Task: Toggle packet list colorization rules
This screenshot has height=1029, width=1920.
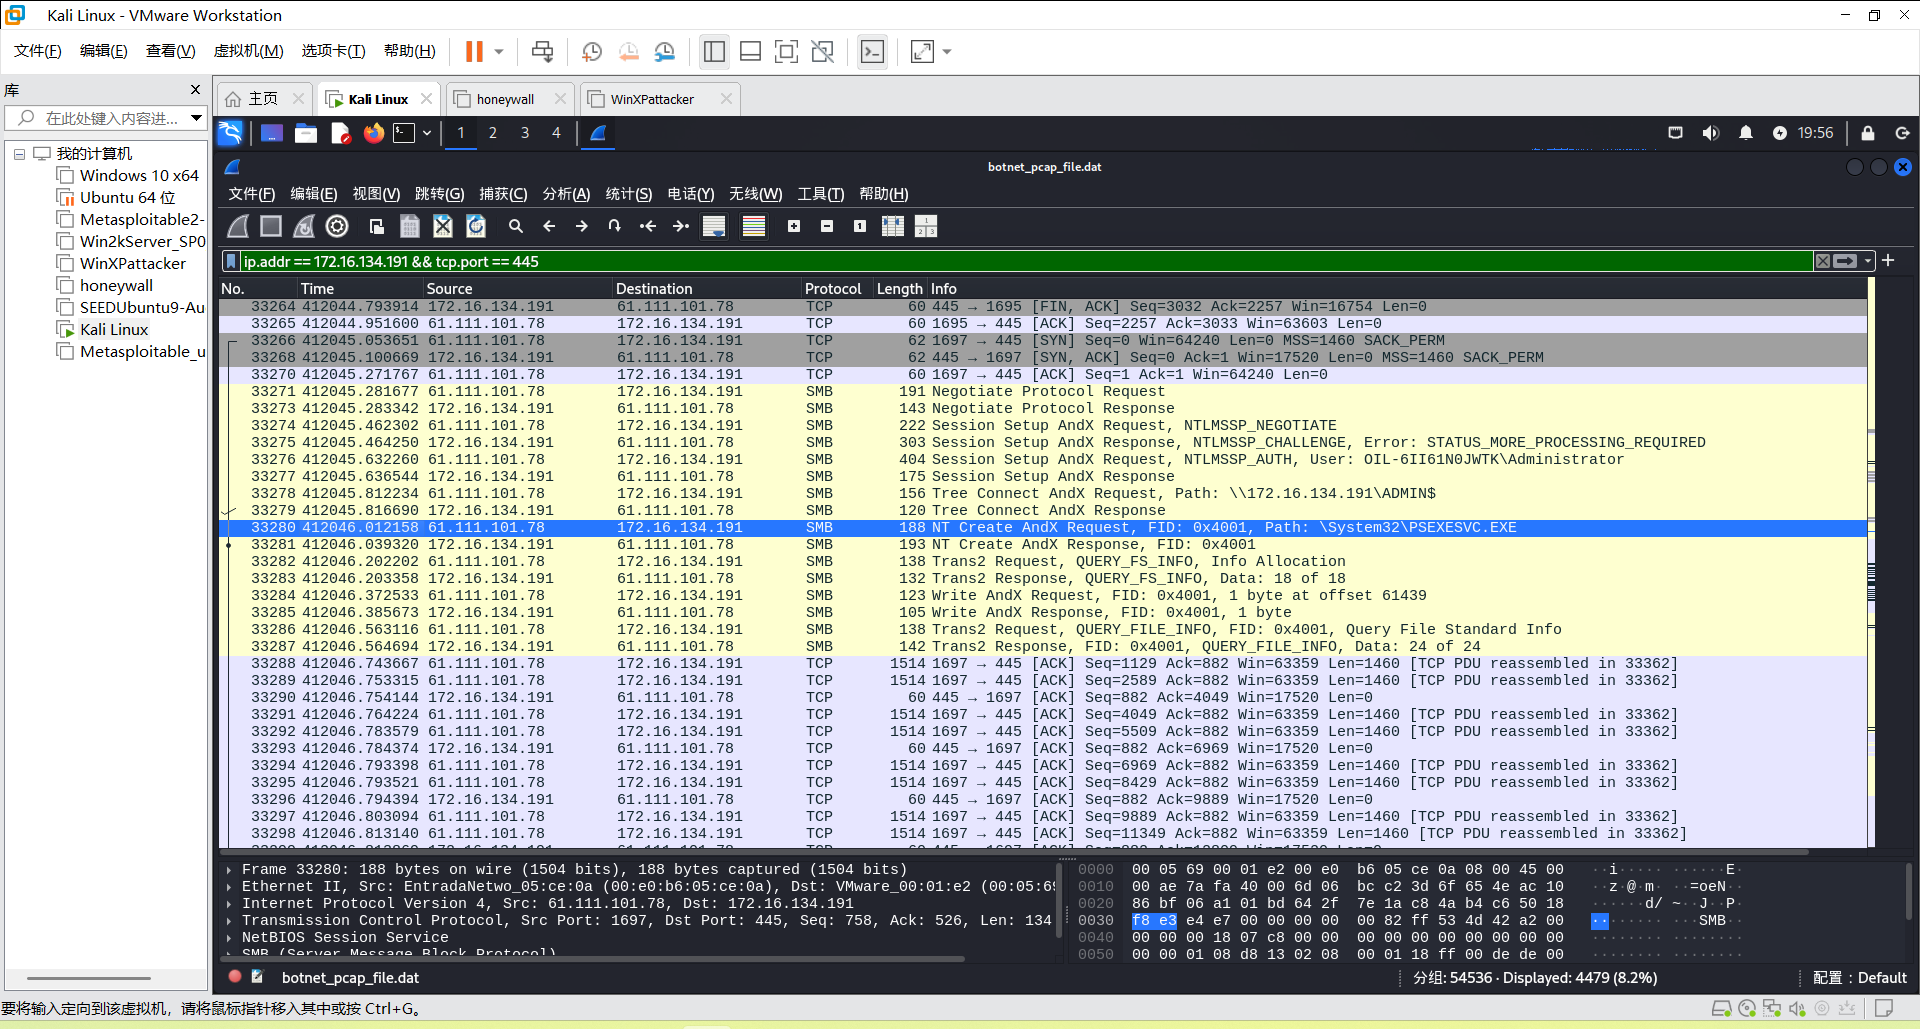Action: 754,226
